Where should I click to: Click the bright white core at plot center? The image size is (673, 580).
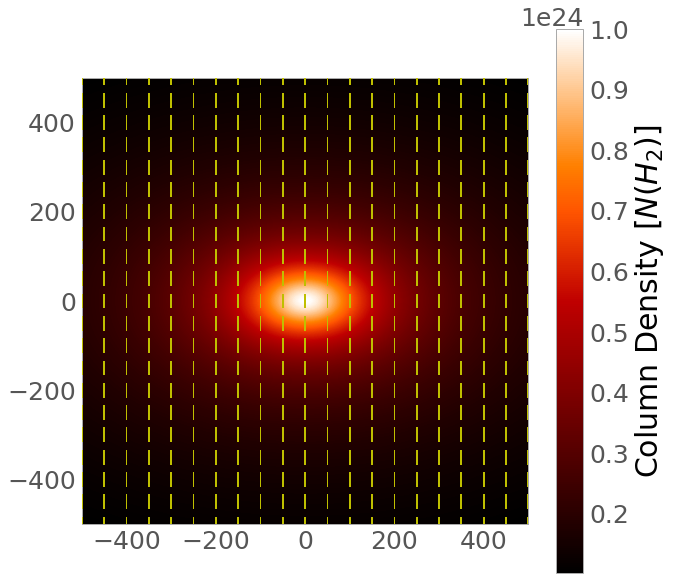click(x=305, y=301)
